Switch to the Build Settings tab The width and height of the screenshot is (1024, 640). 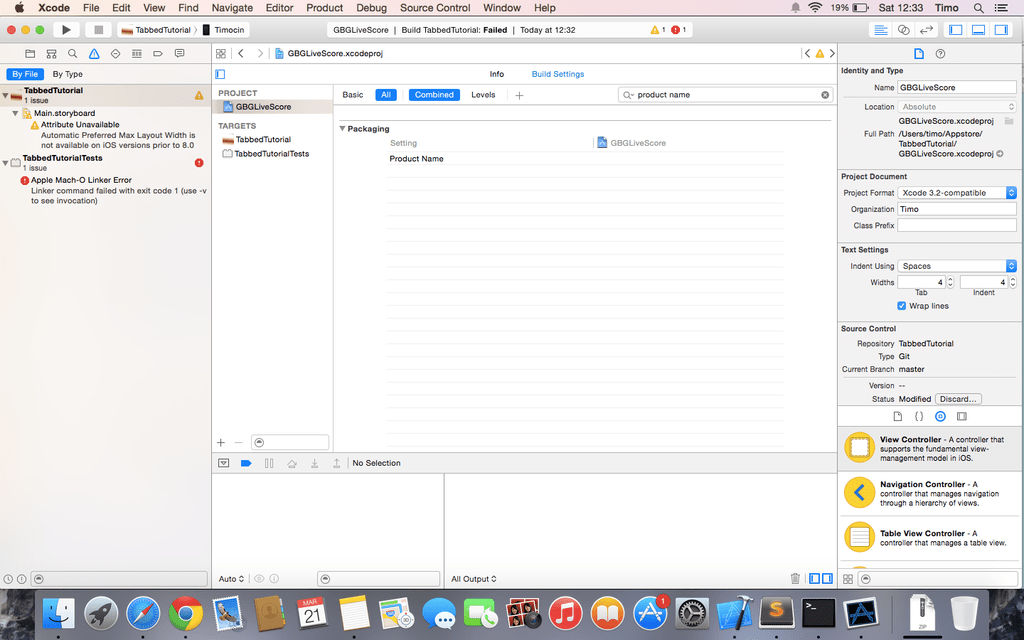pos(558,74)
